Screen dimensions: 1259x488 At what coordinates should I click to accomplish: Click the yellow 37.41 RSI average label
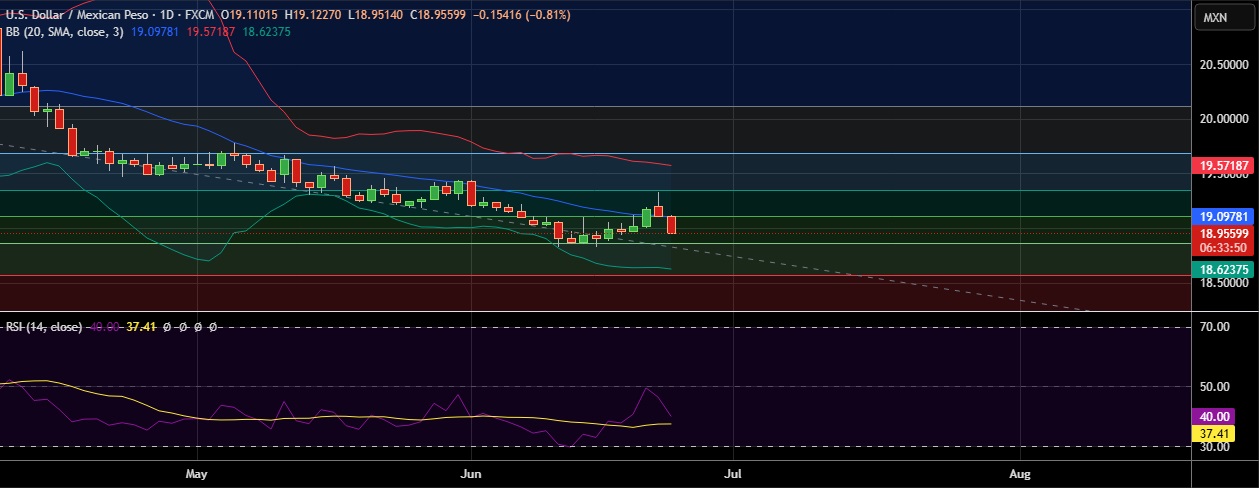coord(1213,433)
